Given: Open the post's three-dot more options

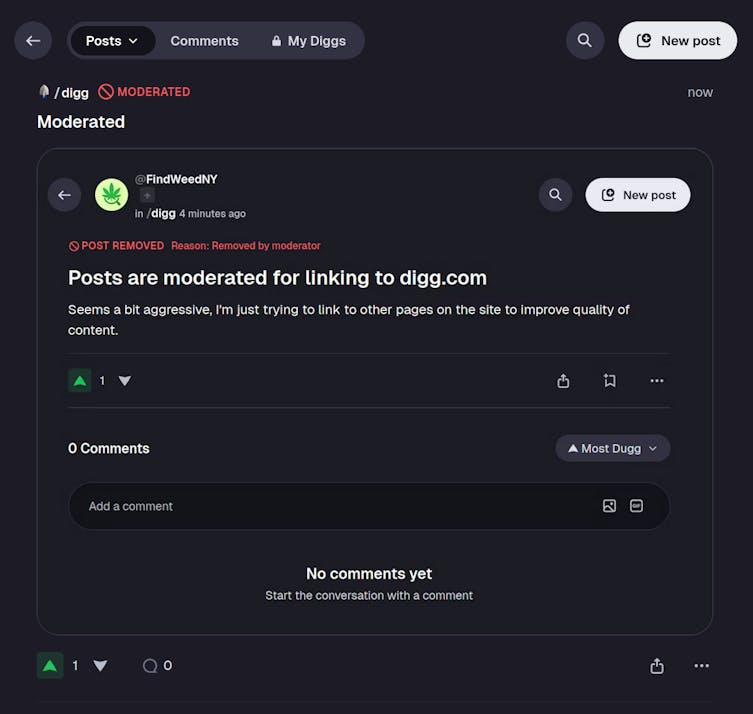Looking at the screenshot, I should [657, 381].
